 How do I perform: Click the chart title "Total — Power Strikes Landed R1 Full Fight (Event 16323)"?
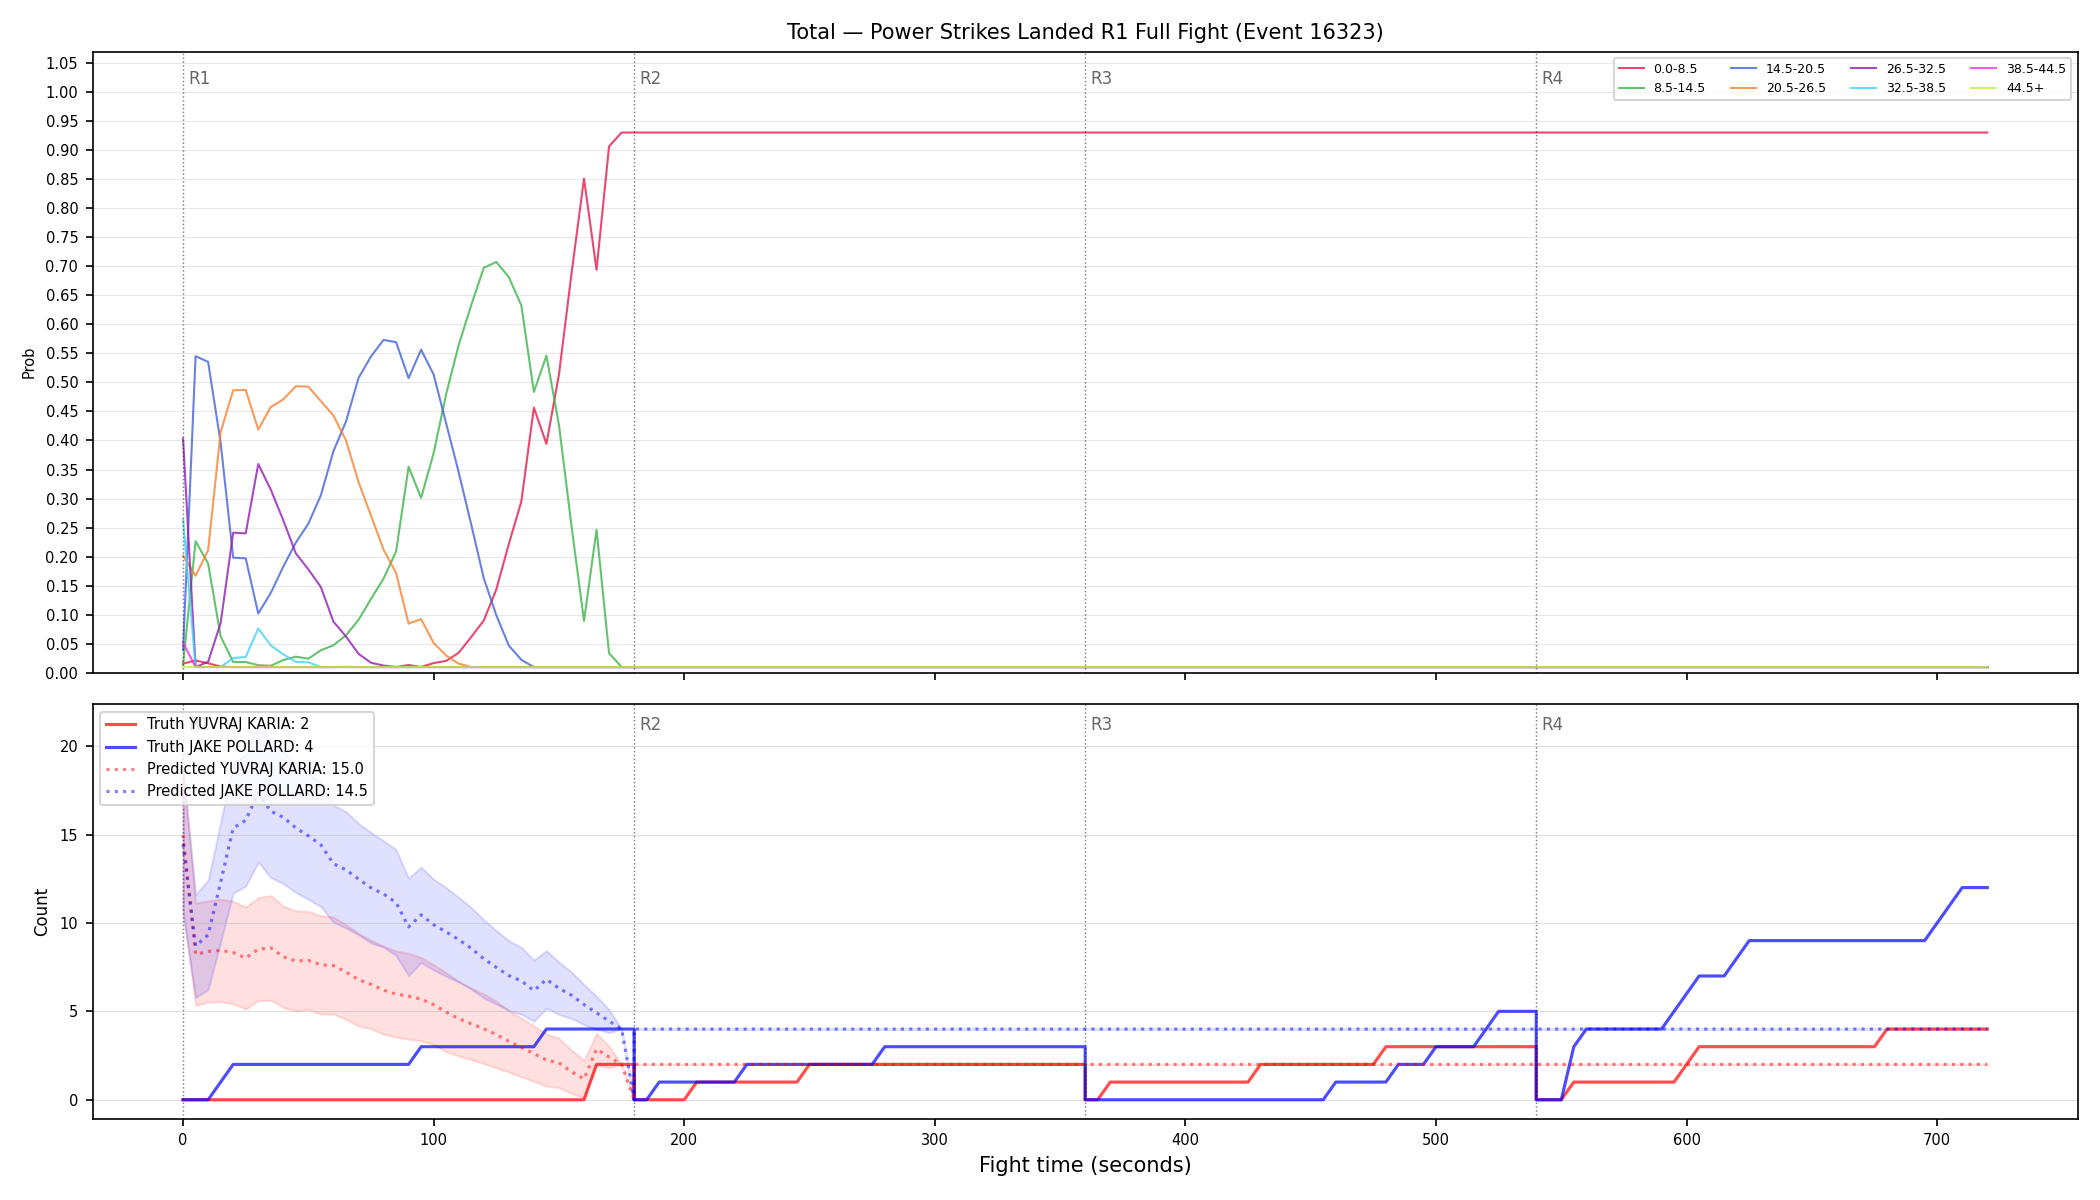coord(1085,32)
